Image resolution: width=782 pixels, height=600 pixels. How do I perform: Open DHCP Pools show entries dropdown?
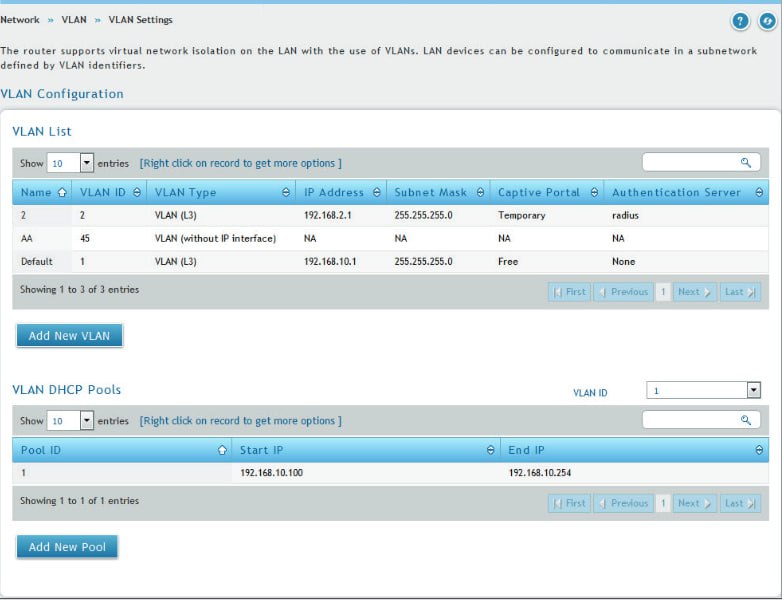point(70,420)
